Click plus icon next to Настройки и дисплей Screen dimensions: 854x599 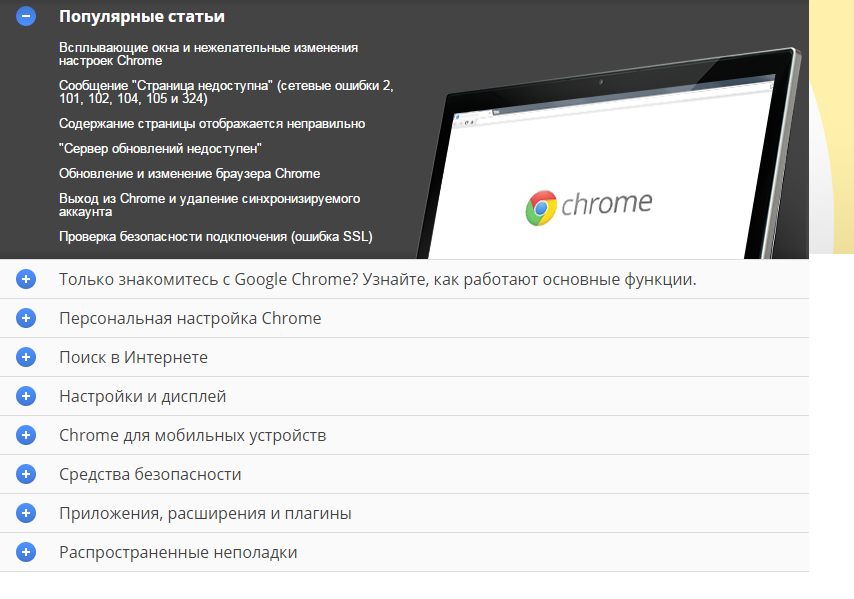pos(26,396)
